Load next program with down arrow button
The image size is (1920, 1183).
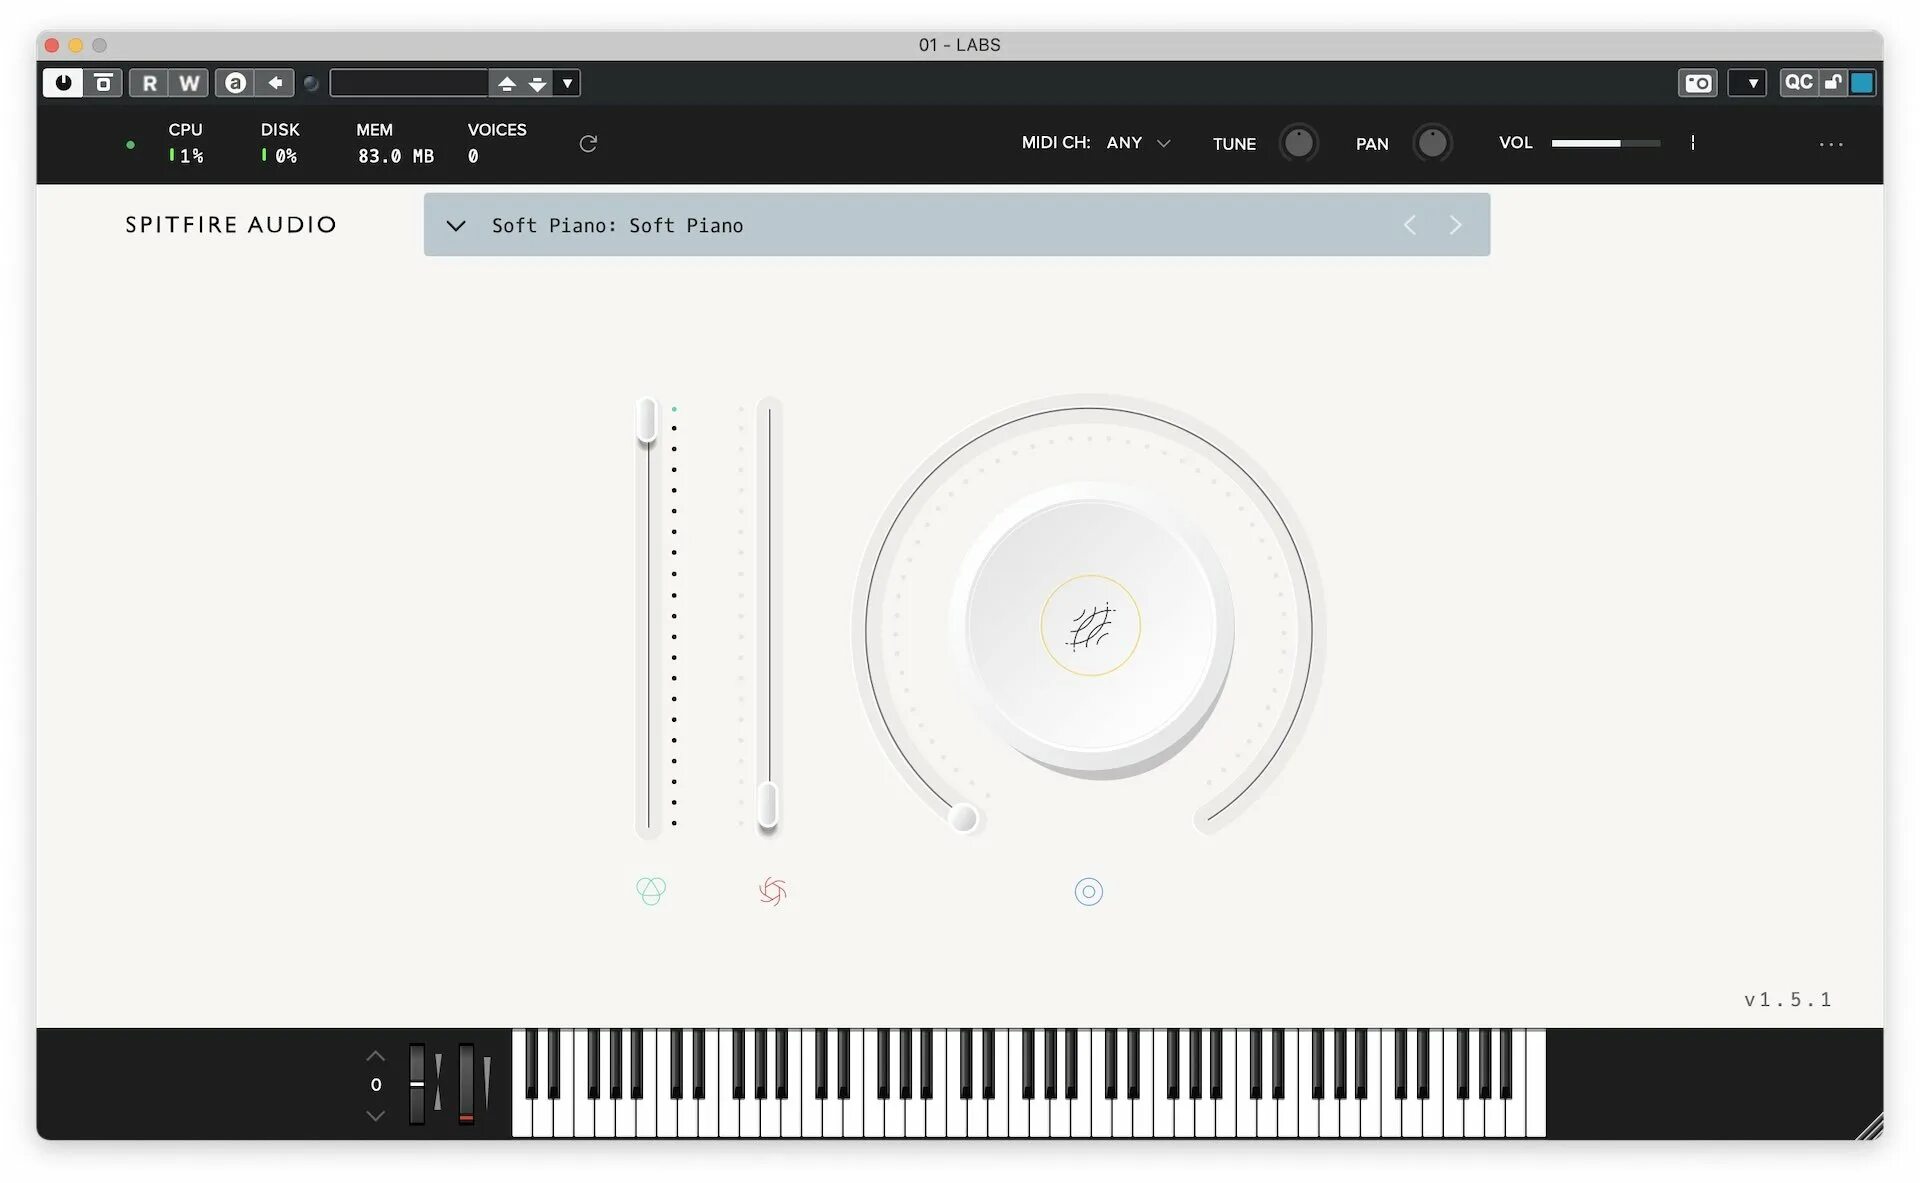click(538, 83)
